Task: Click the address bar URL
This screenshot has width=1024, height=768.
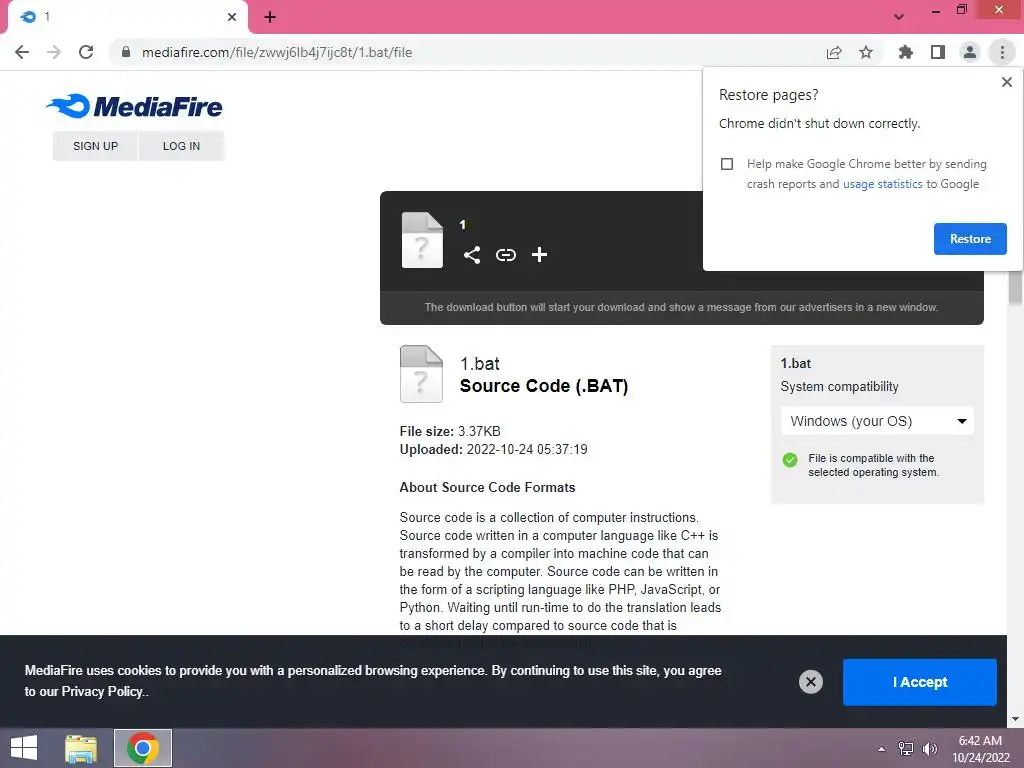Action: 277,52
